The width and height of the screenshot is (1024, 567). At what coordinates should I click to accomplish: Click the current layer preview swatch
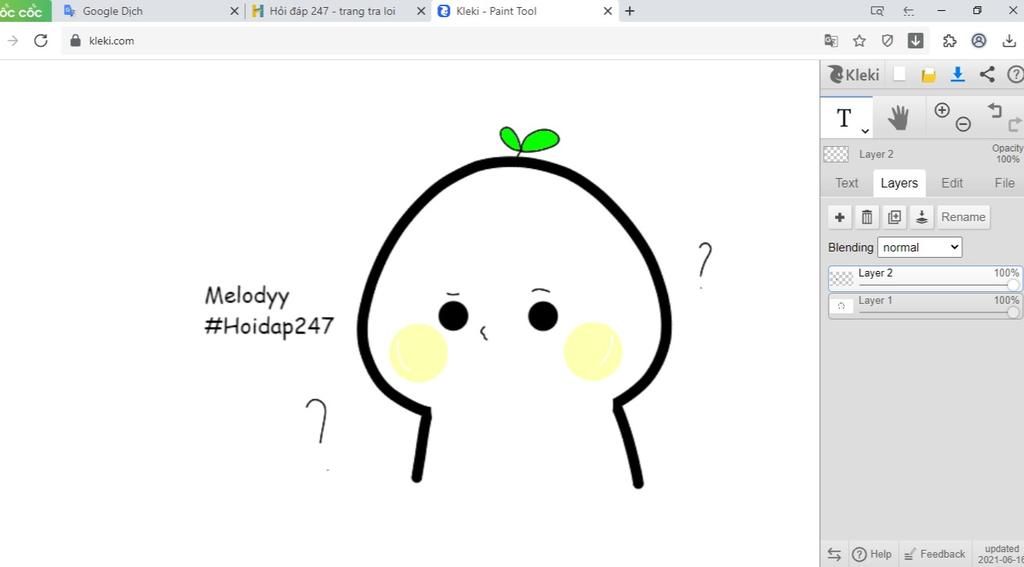[836, 154]
